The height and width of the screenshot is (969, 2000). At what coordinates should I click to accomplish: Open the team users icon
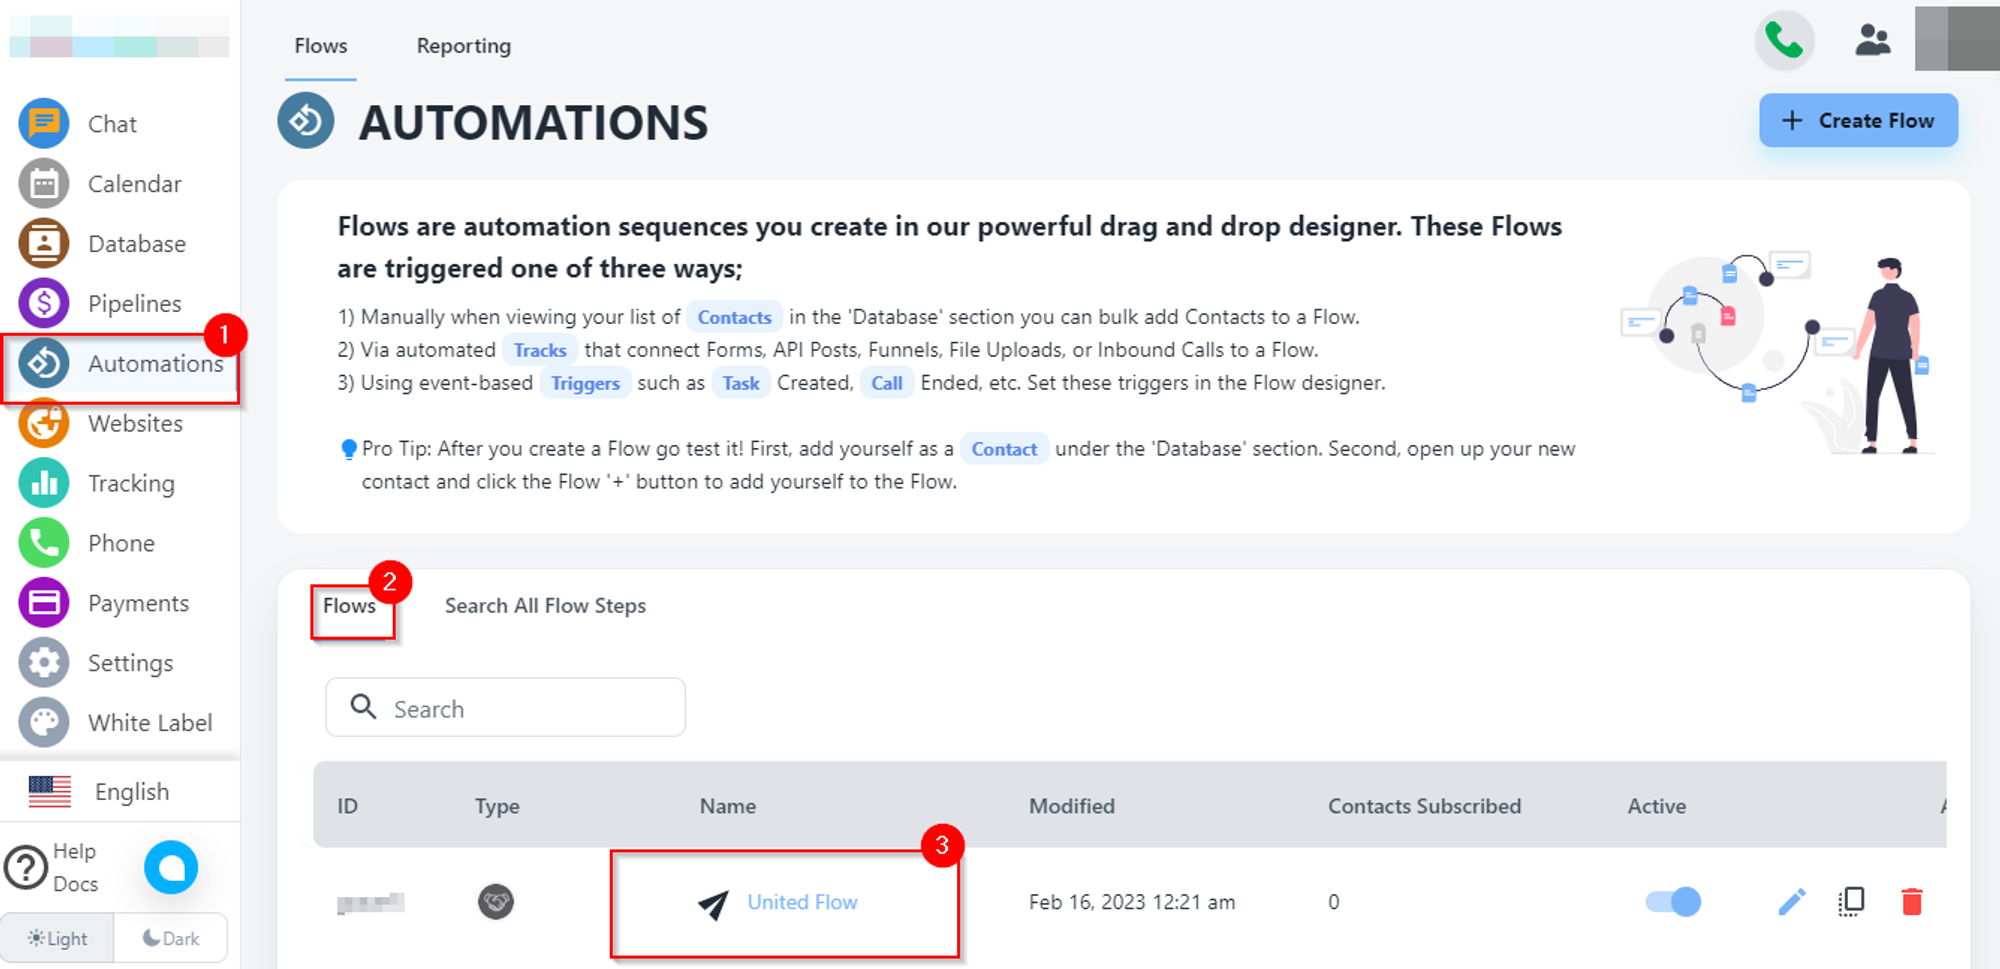point(1872,41)
